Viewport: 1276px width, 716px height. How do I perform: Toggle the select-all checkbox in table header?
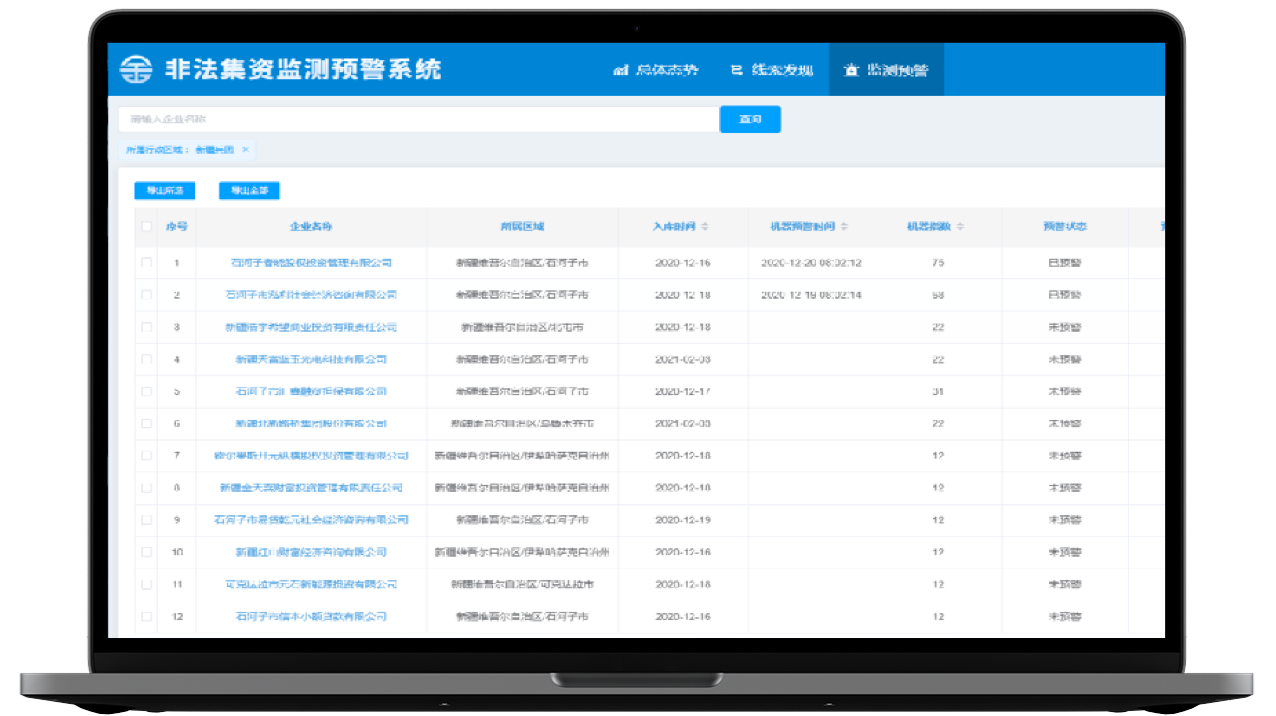(x=147, y=227)
